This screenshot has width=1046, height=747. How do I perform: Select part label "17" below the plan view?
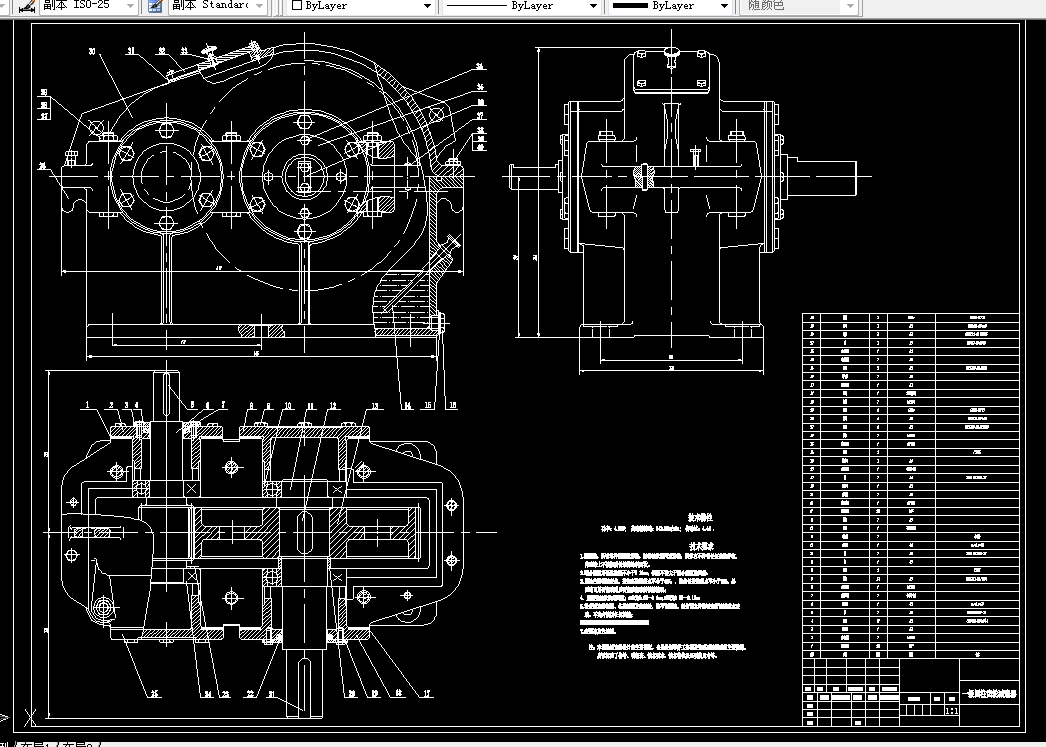(x=426, y=694)
